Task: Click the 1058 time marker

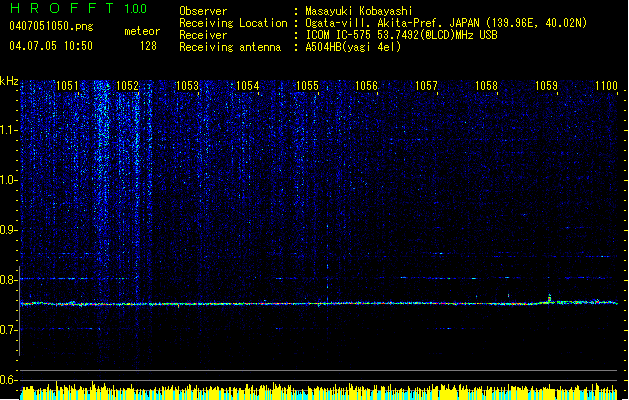Action: coord(486,86)
